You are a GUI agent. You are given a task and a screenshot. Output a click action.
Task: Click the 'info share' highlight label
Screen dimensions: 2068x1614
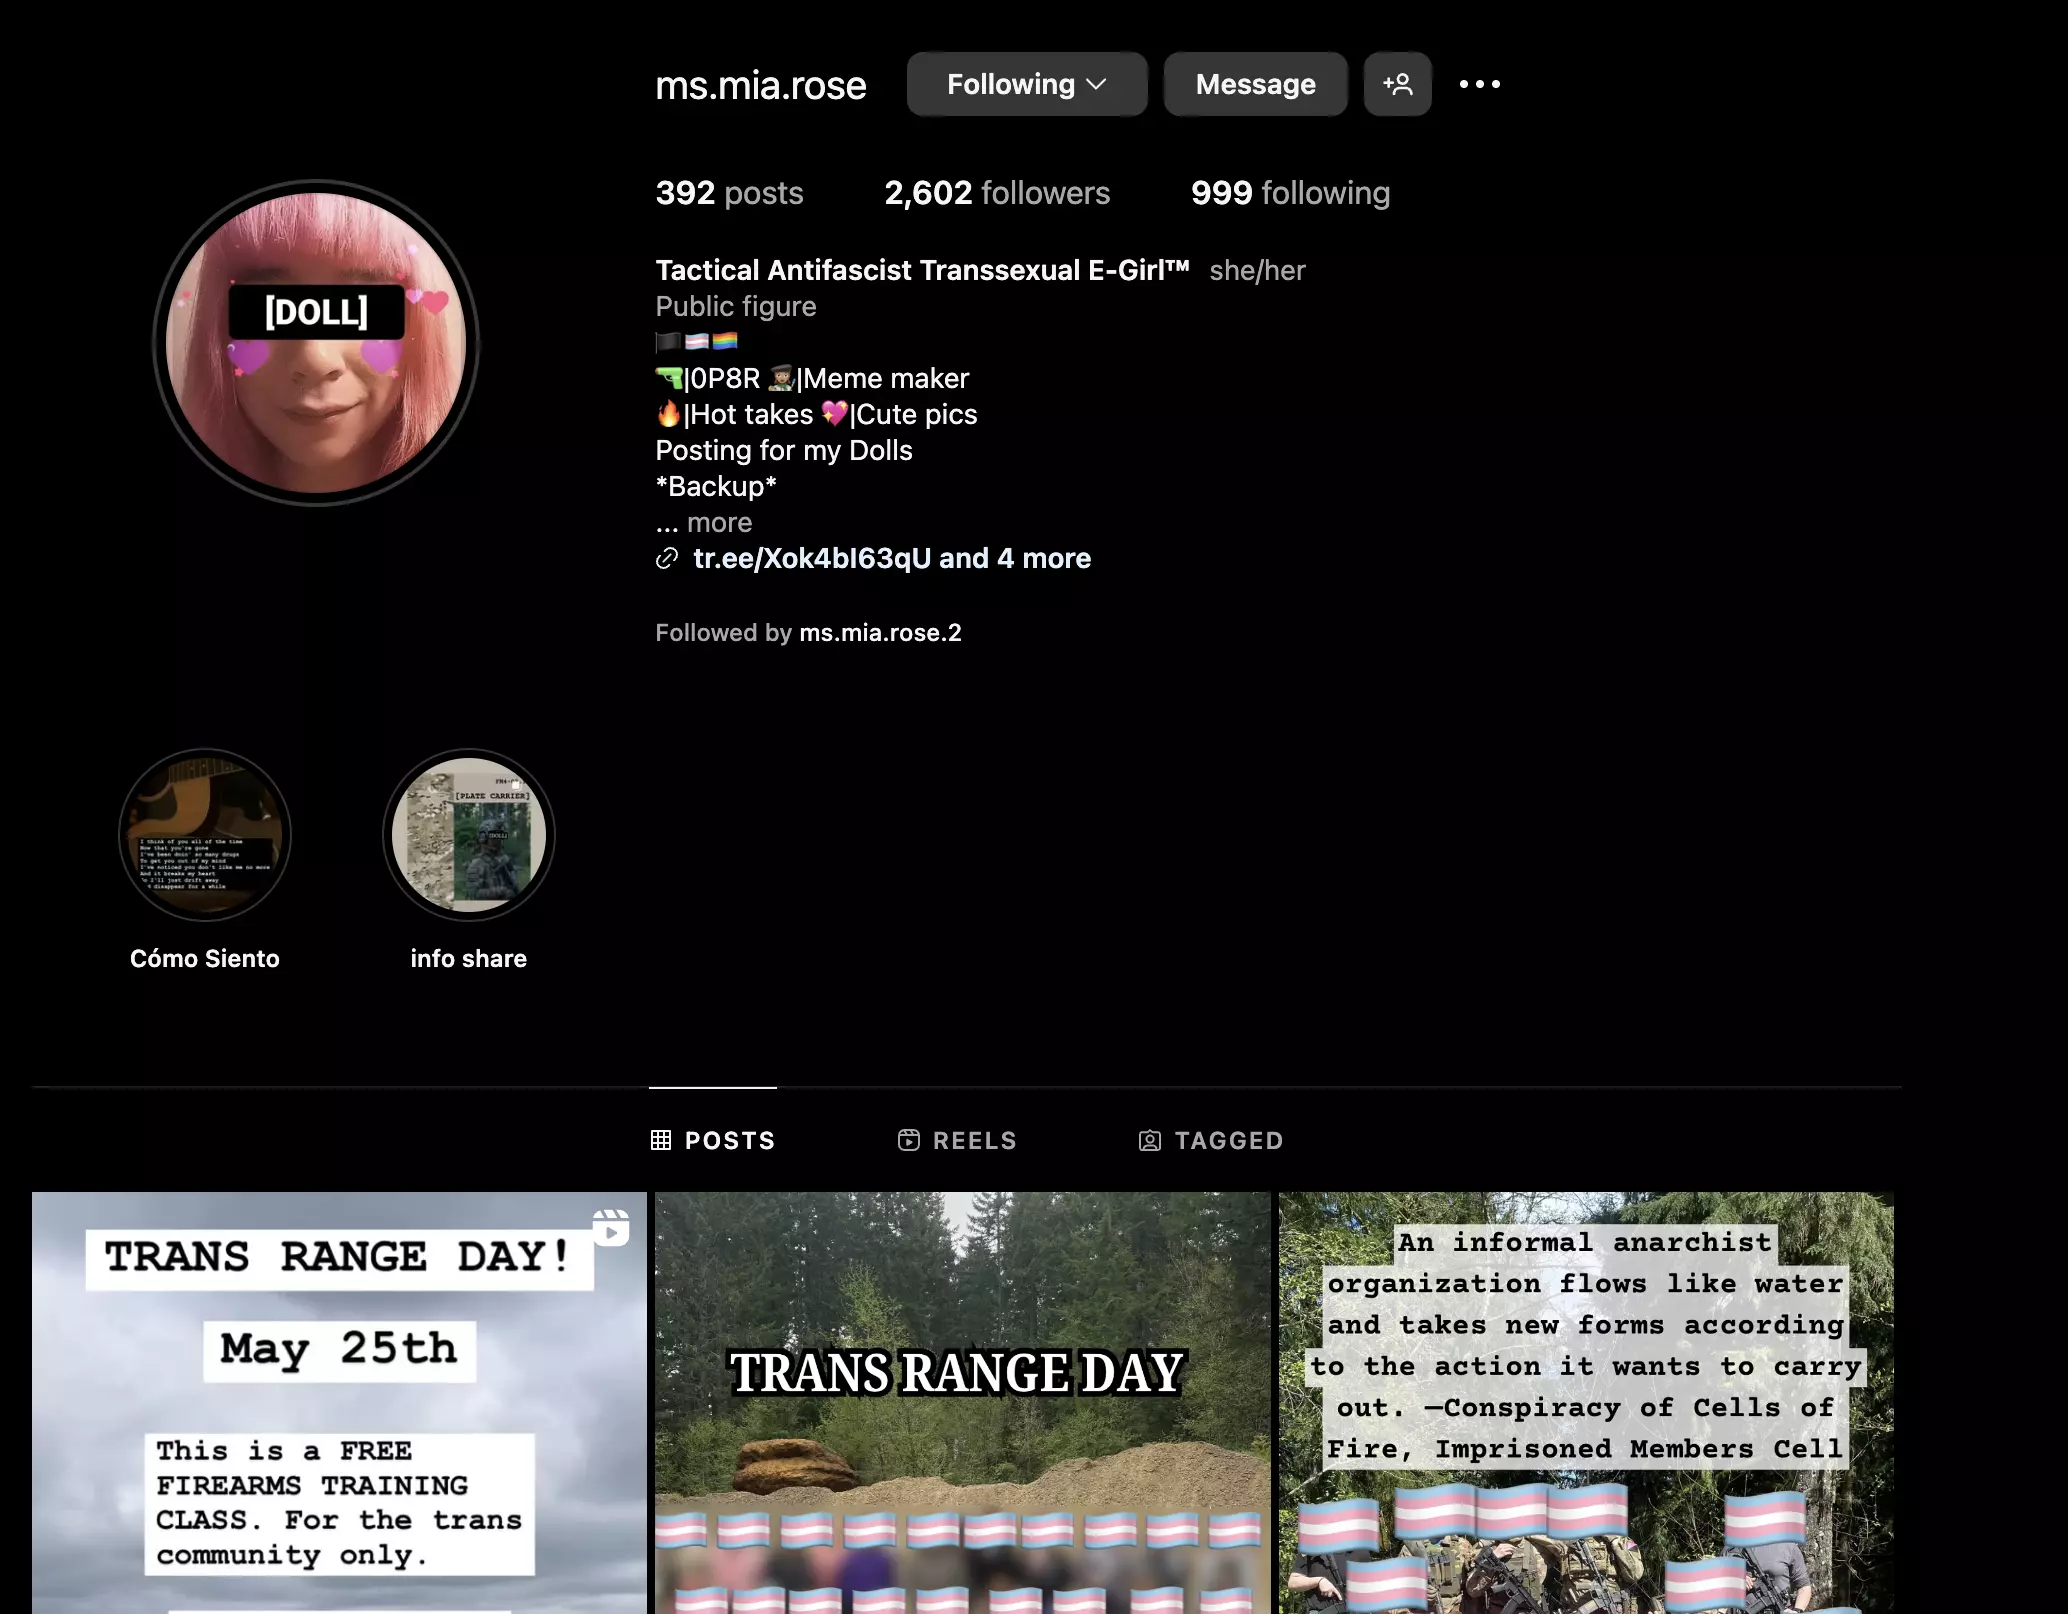[469, 958]
